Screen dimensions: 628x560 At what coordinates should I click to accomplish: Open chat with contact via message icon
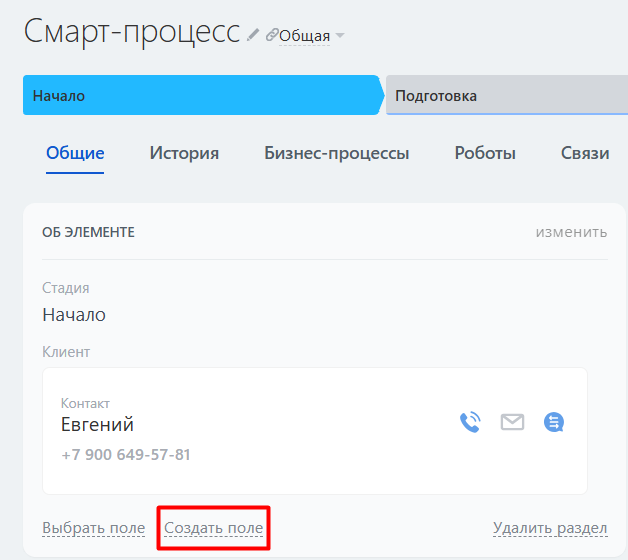click(x=554, y=422)
